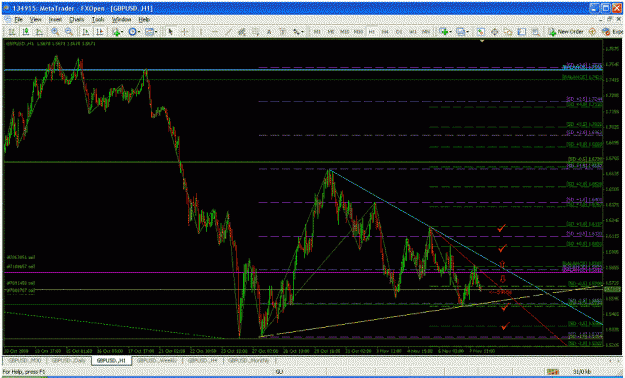Click the New Order button
625x378 pixels.
(566, 32)
